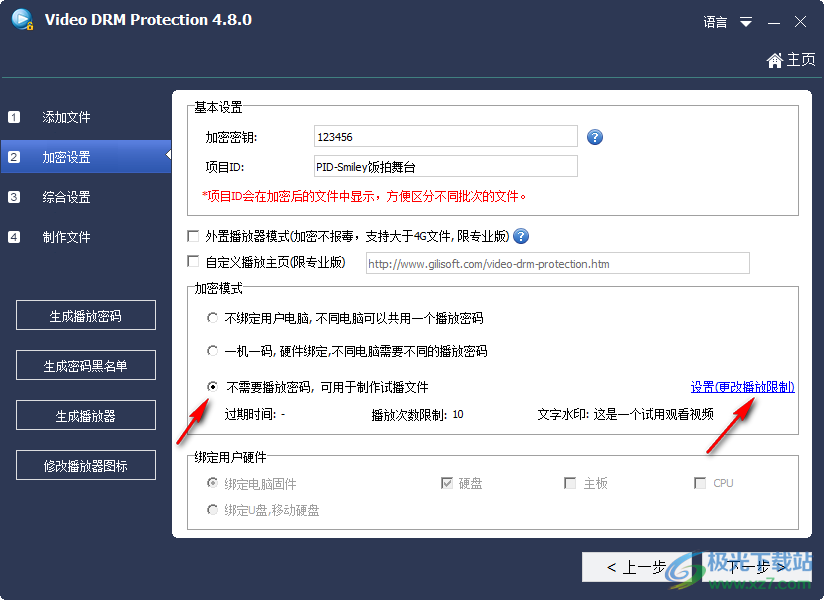Click the step 2 number icon for 加密设置
824x600 pixels.
click(14, 157)
